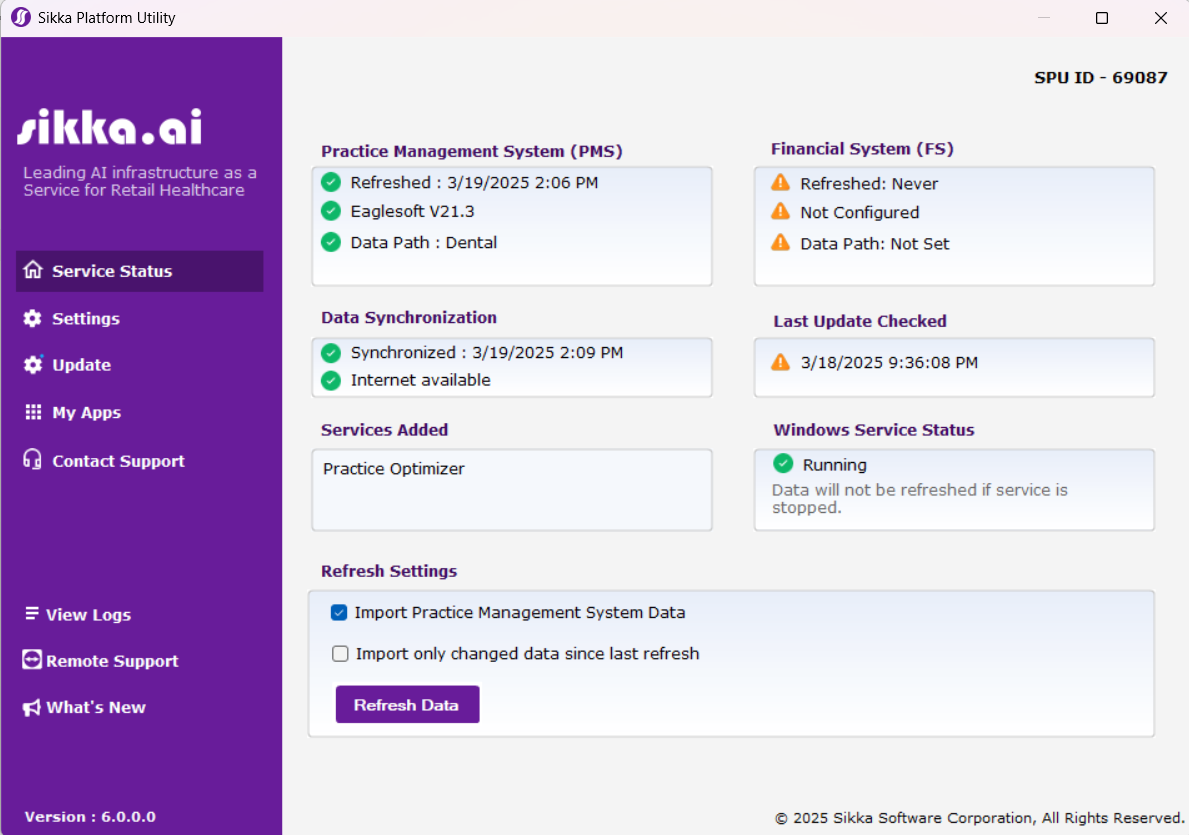Click the Practice Optimizer service entry
This screenshot has width=1189, height=835.
click(x=394, y=469)
